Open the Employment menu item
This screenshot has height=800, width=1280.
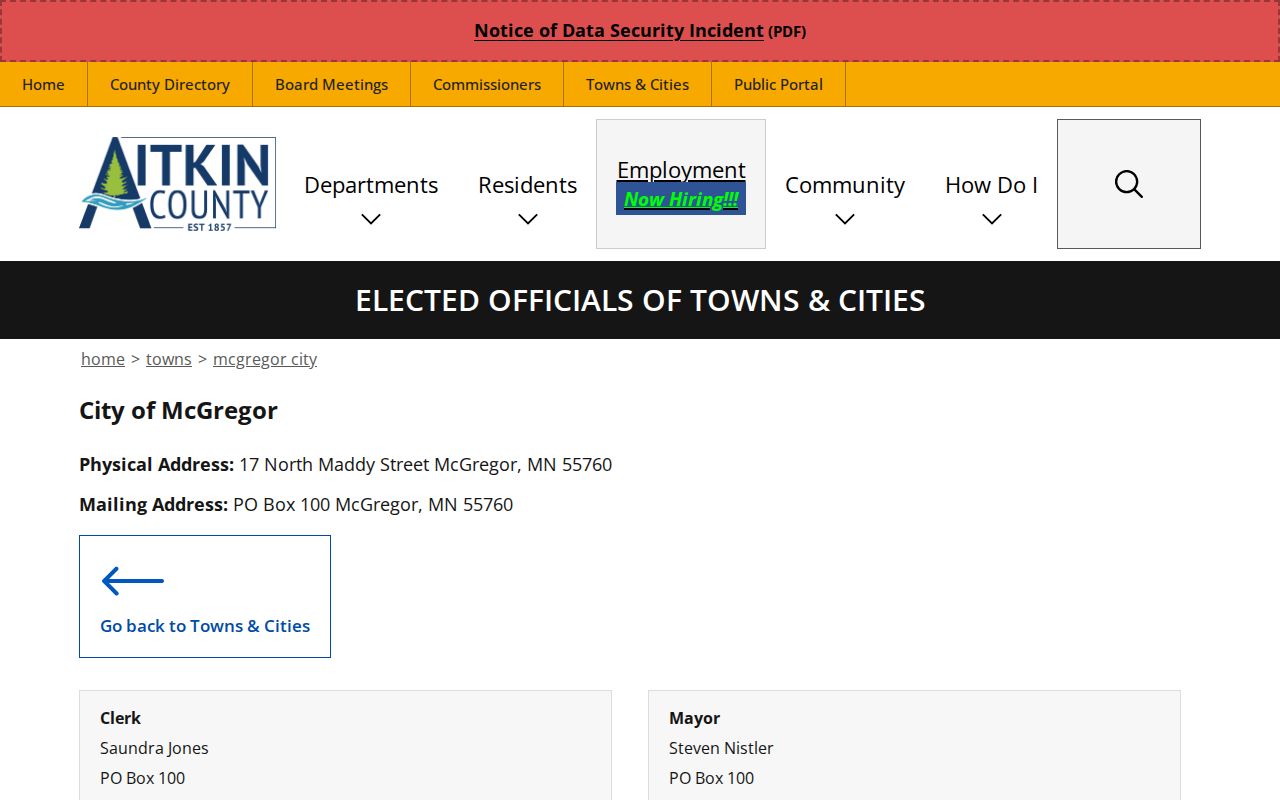(x=681, y=169)
